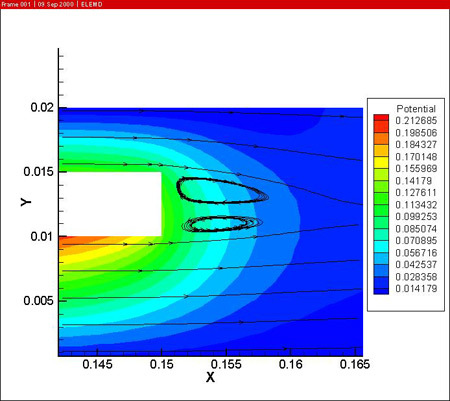The width and height of the screenshot is (450, 401).
Task: Click X axis label 0.155
Action: click(226, 364)
